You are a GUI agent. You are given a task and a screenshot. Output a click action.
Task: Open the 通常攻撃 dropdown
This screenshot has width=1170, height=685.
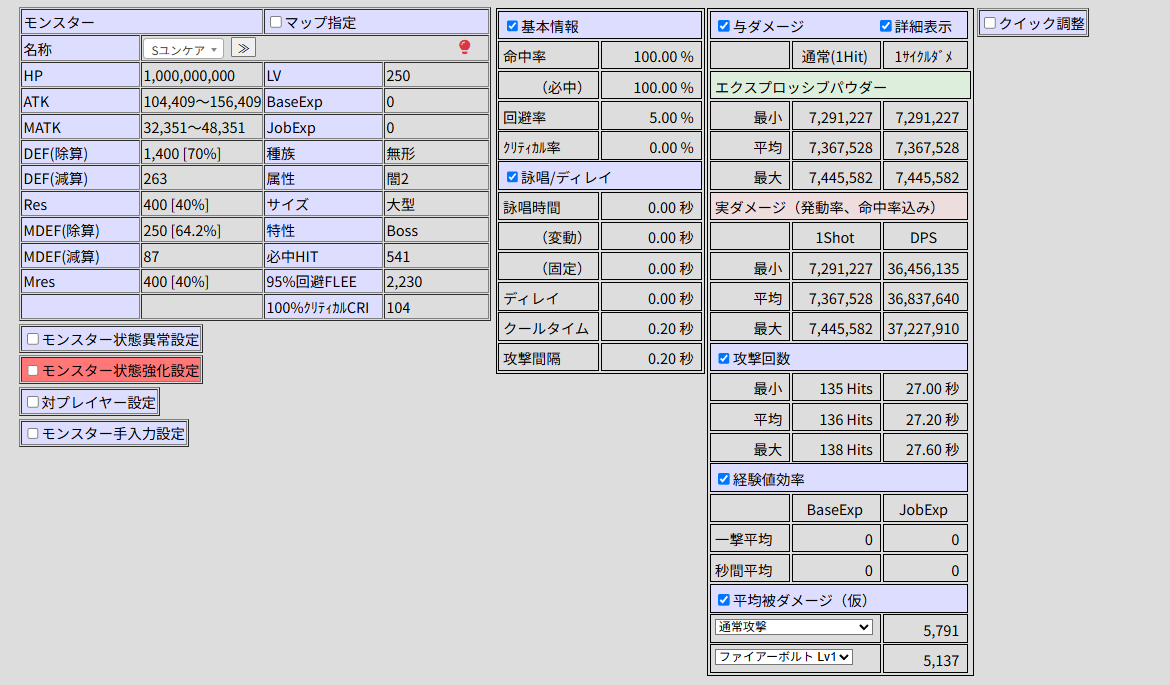793,627
